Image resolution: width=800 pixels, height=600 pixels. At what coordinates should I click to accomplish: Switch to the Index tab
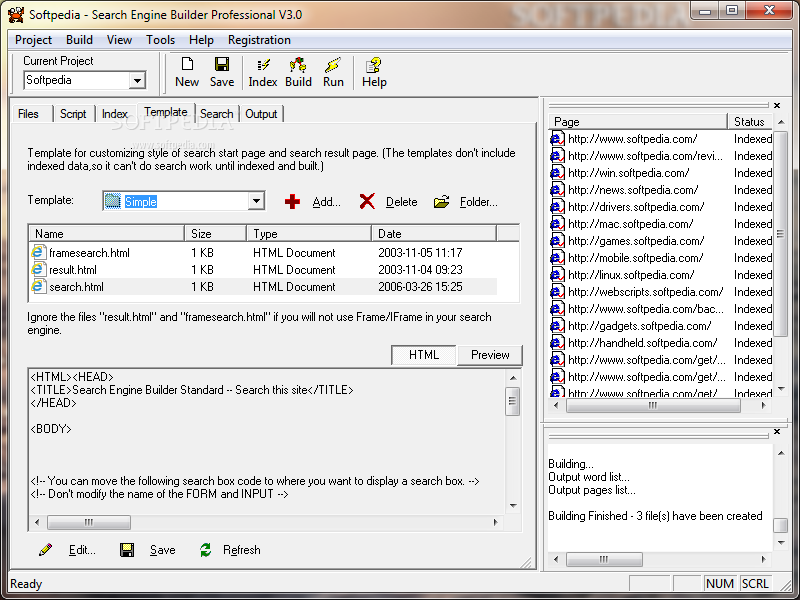[115, 114]
